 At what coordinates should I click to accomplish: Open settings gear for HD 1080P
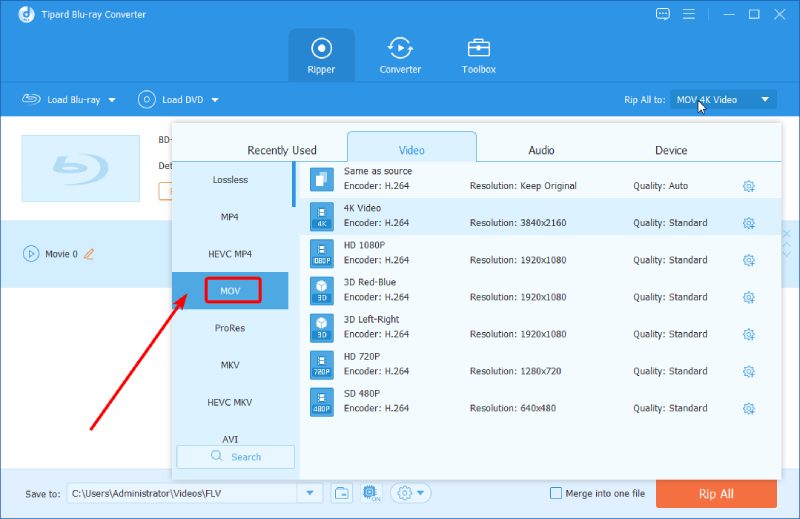pos(748,260)
